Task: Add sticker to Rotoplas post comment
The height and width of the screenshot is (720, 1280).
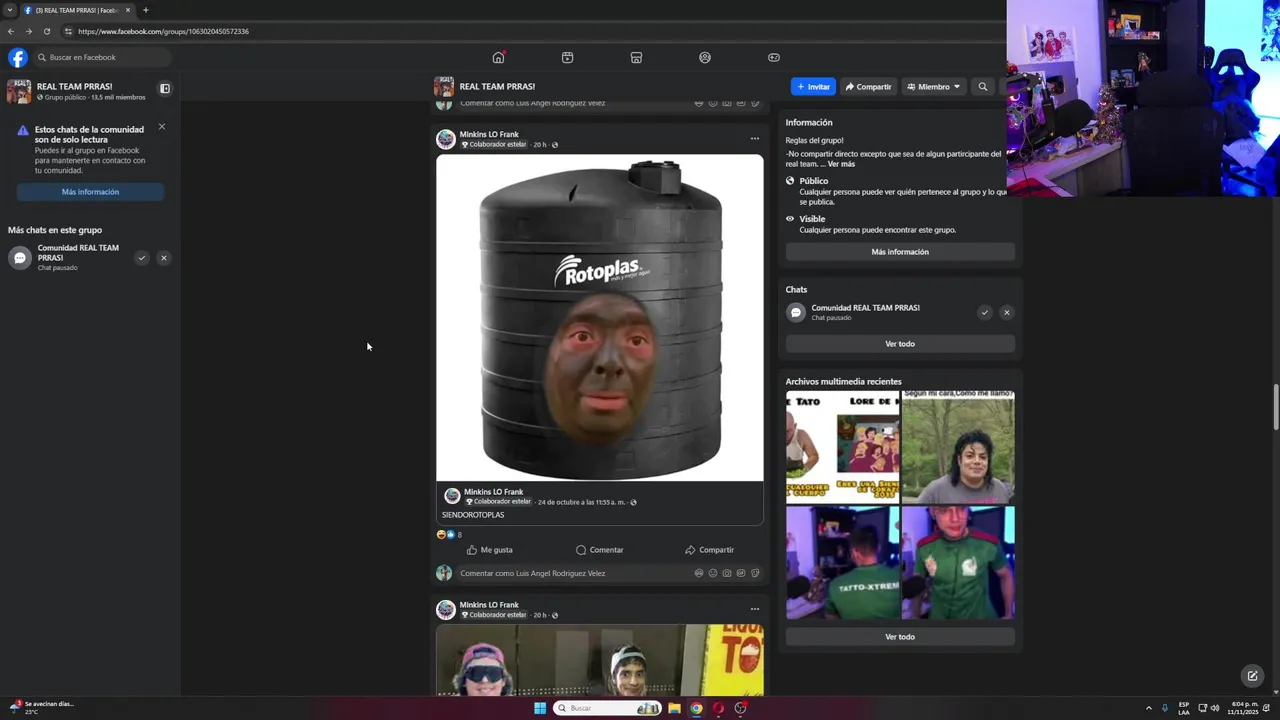Action: coord(755,573)
